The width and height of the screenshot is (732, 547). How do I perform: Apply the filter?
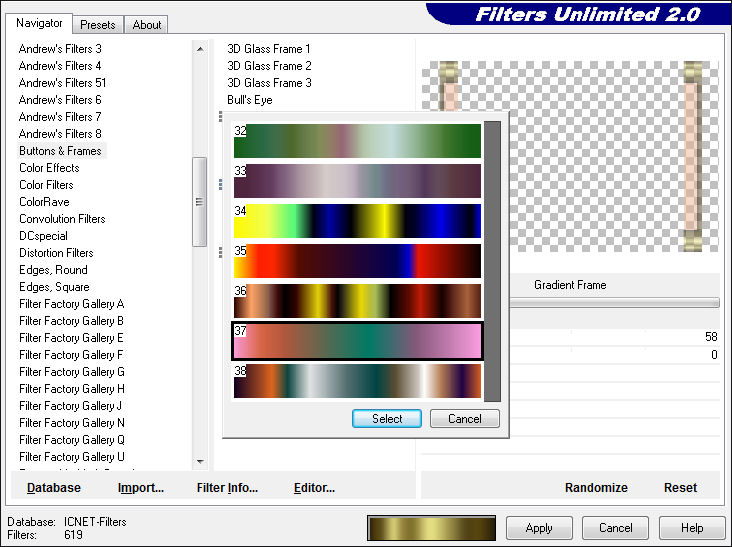point(539,528)
